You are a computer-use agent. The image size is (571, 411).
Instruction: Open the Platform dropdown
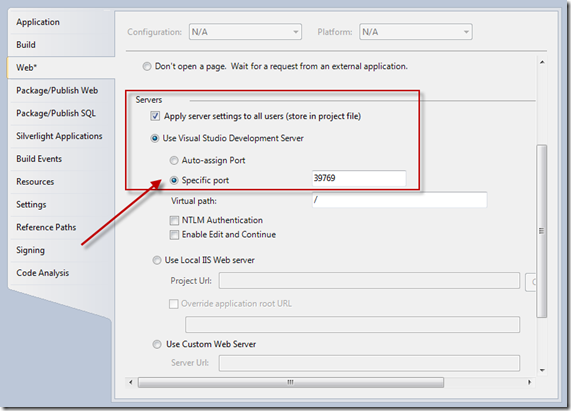tap(416, 32)
